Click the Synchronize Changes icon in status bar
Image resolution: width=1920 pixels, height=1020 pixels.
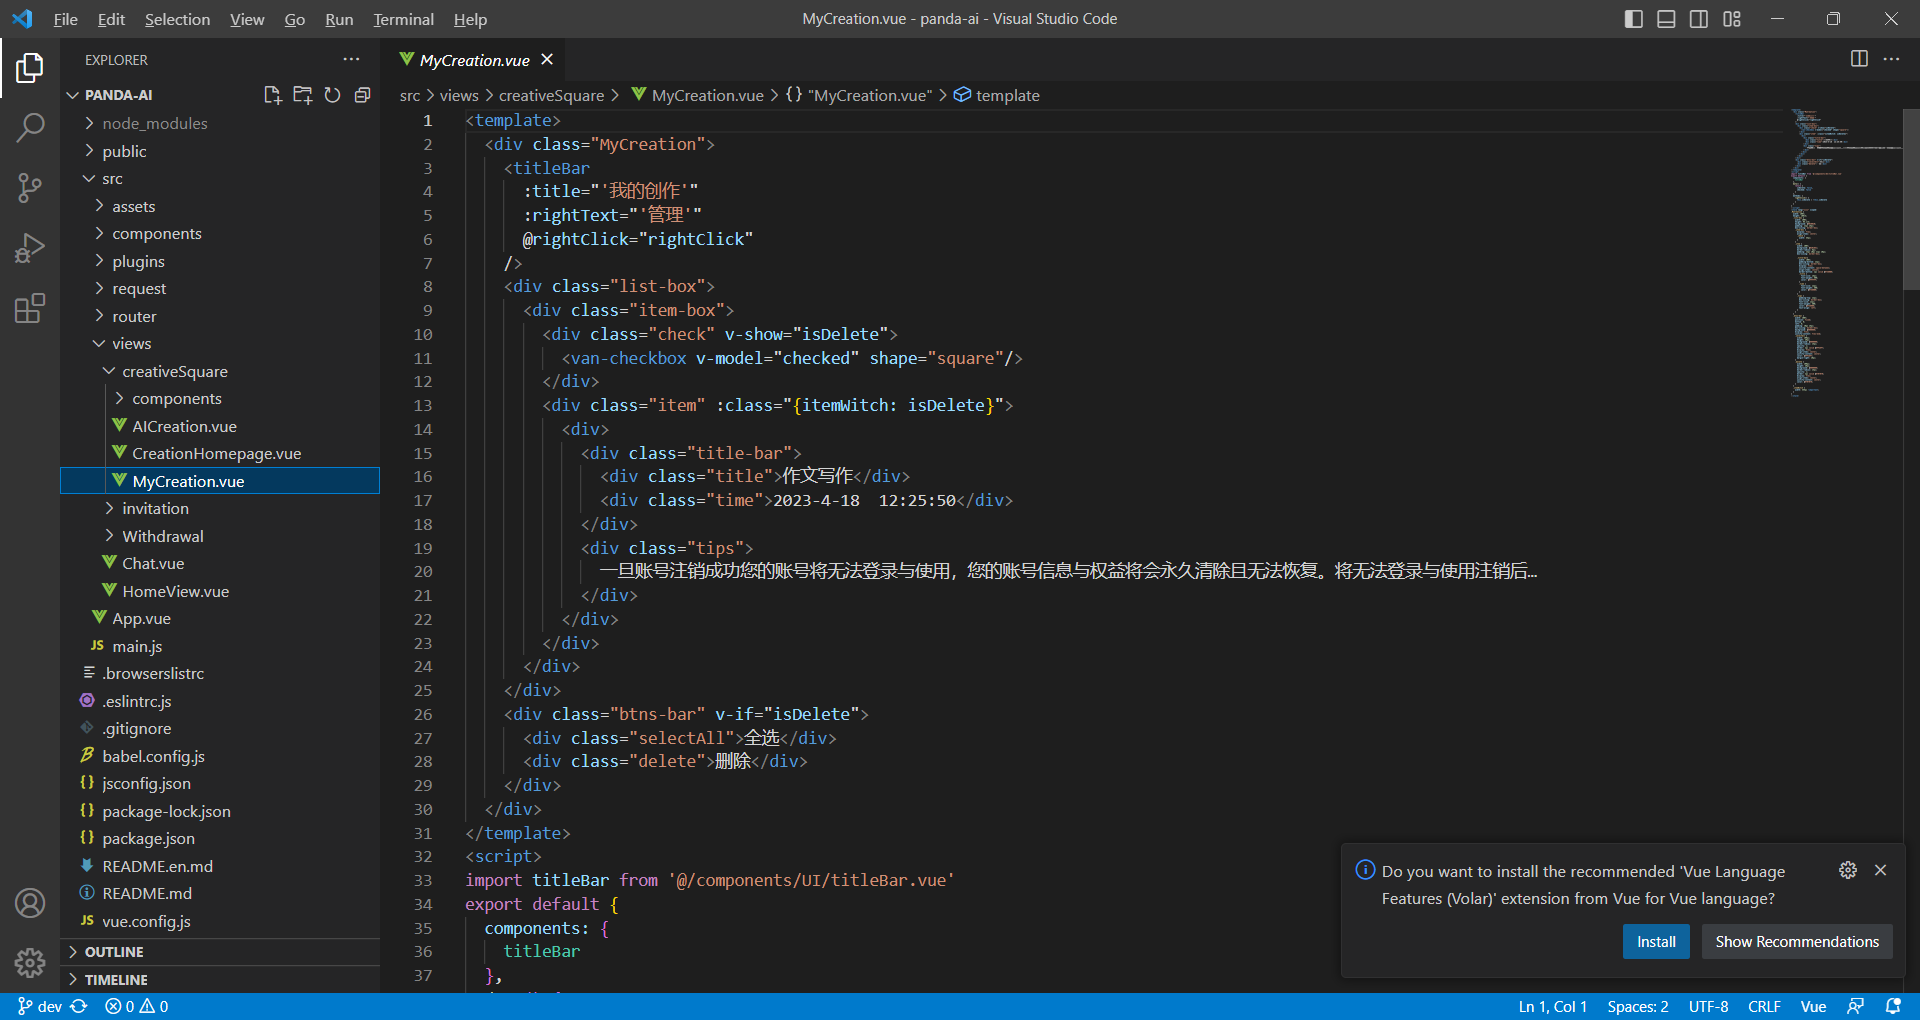pyautogui.click(x=79, y=1006)
